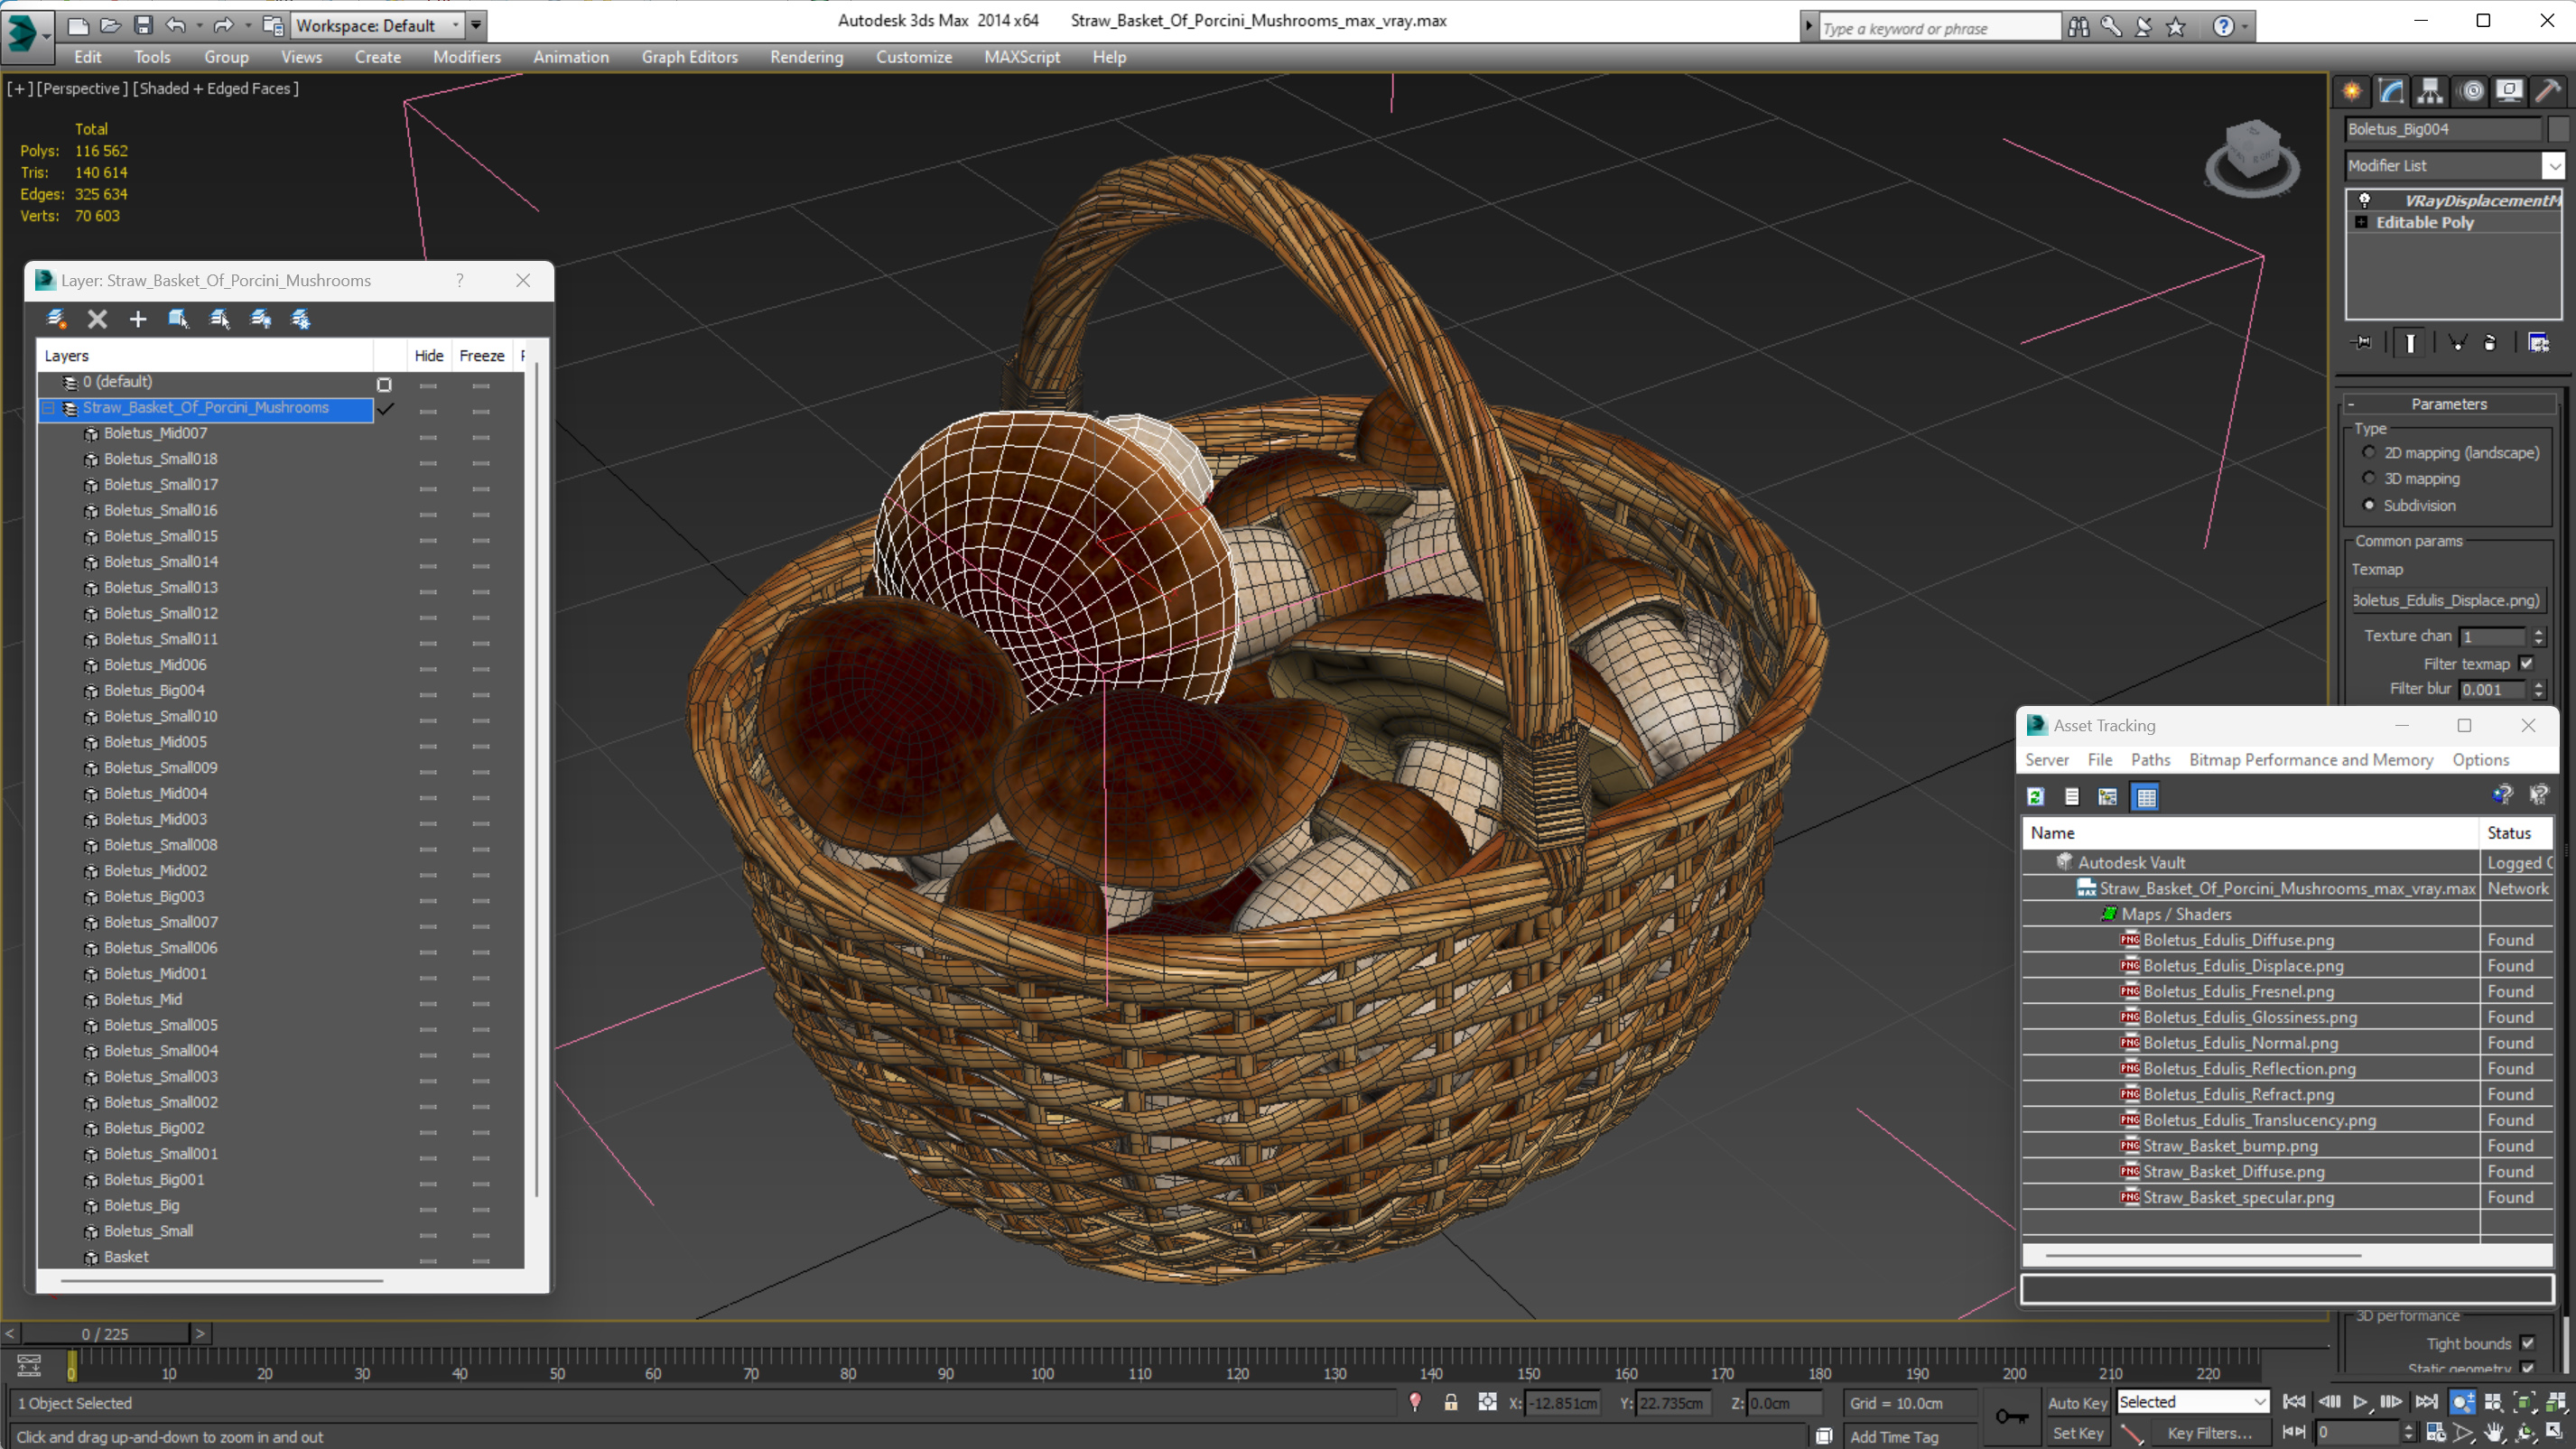Viewport: 2576px width, 1449px height.
Task: Toggle current-layer checkmark for Straw_Basket layer
Action: (385, 408)
